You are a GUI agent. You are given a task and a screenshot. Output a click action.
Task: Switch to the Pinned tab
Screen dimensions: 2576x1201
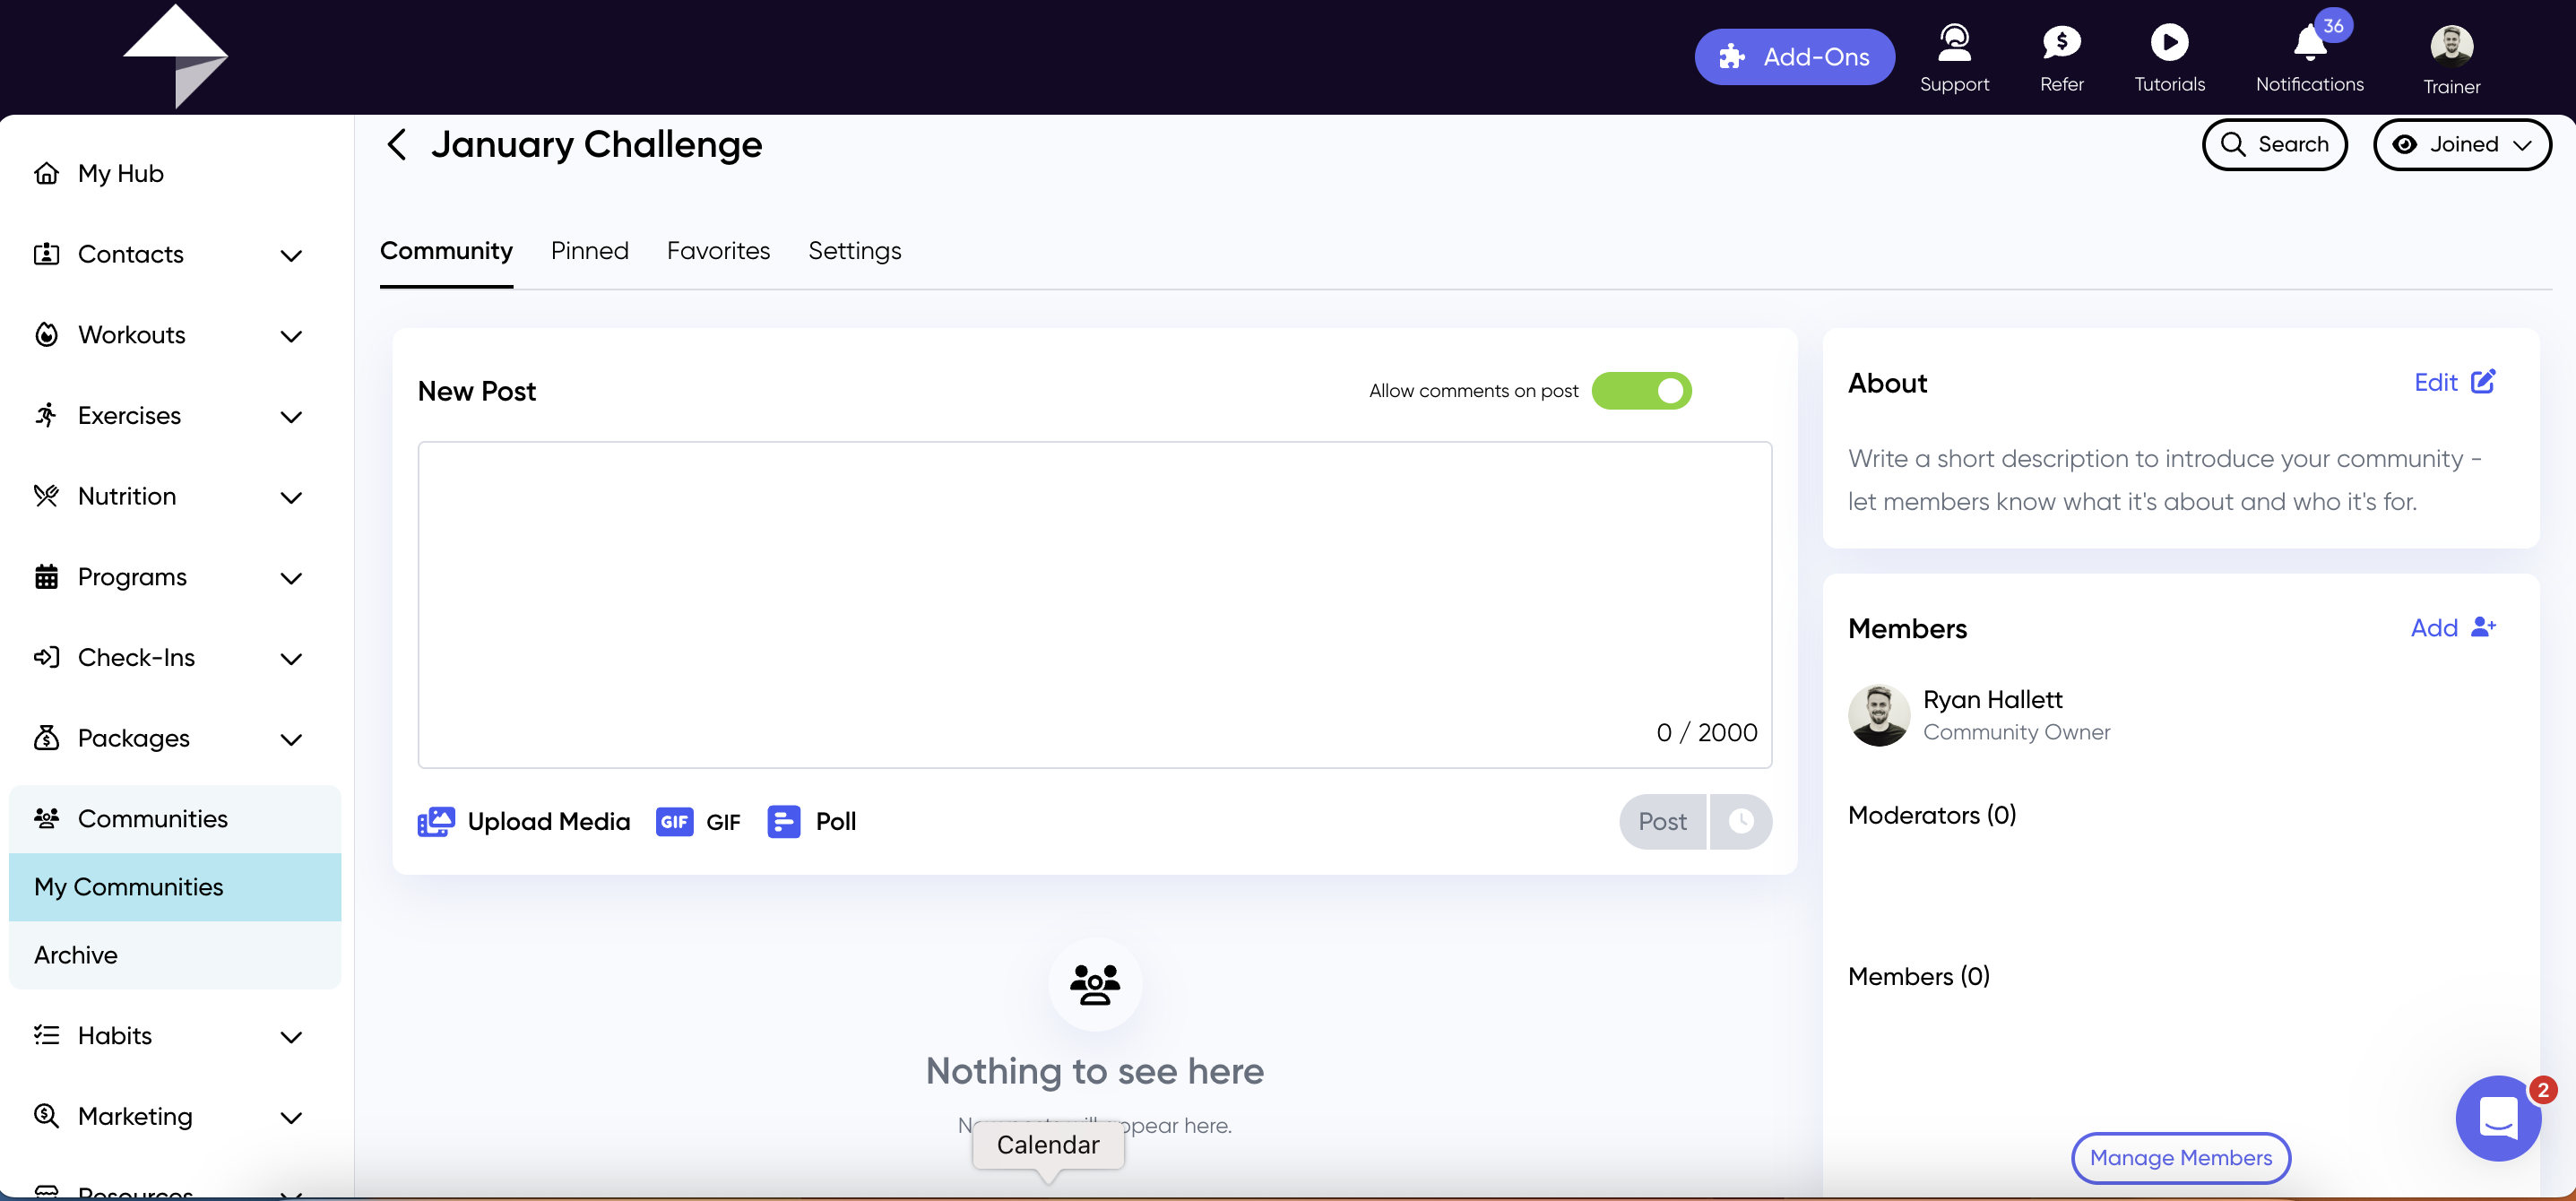coord(590,251)
